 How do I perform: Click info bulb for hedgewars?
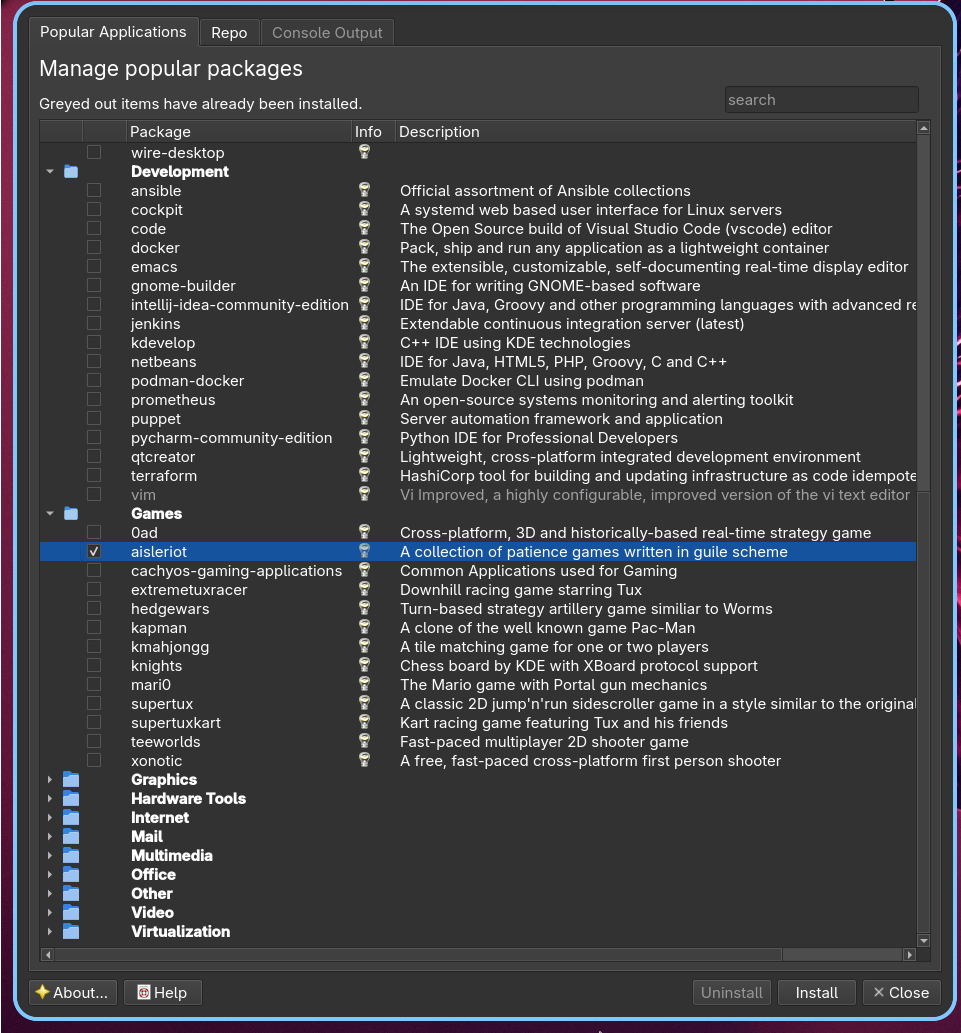[x=364, y=608]
